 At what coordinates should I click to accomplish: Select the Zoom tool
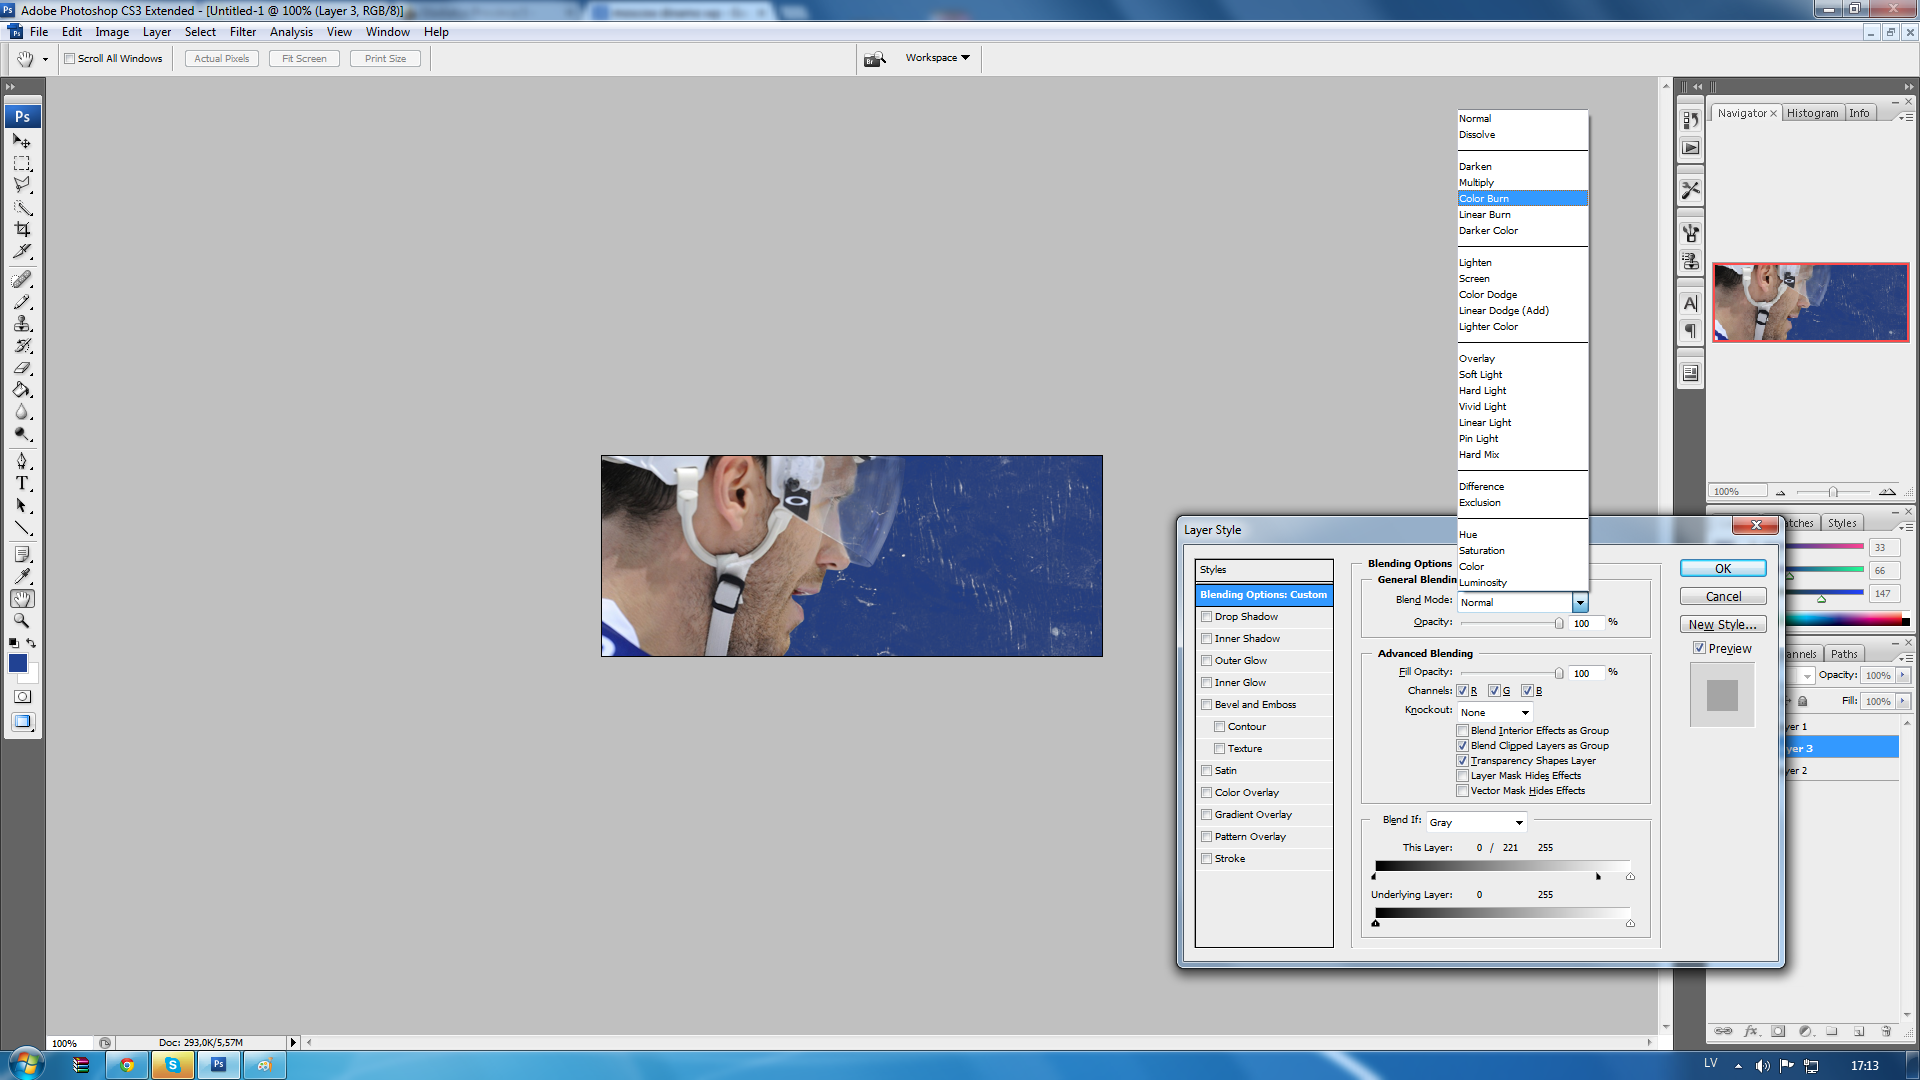pos(22,621)
